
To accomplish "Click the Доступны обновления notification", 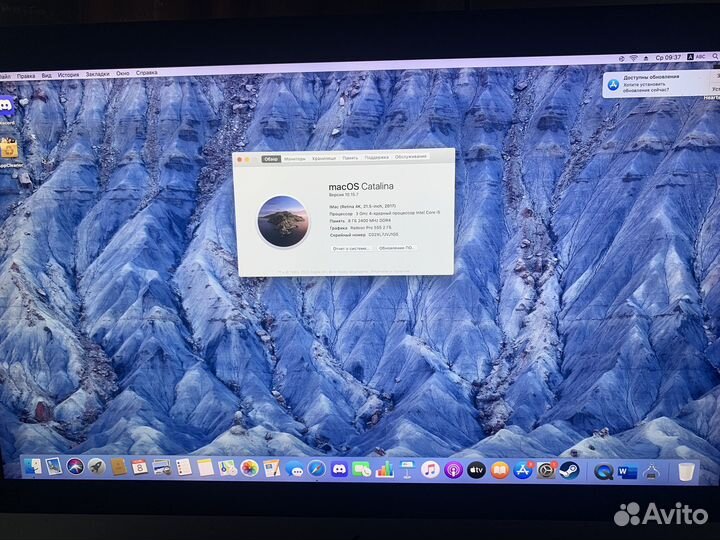I will click(661, 84).
